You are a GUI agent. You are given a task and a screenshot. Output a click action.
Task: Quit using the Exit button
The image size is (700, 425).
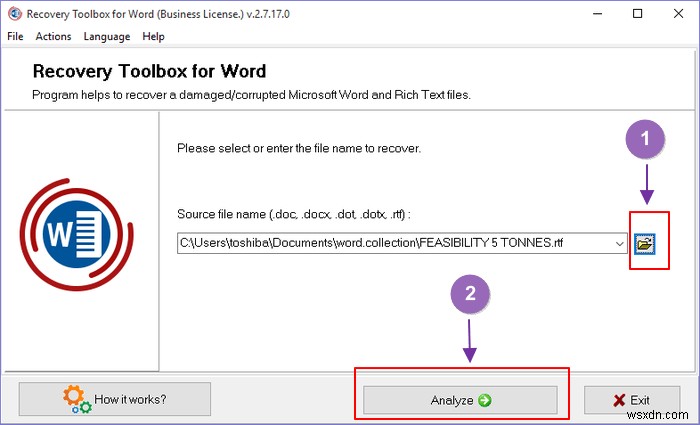pos(632,400)
